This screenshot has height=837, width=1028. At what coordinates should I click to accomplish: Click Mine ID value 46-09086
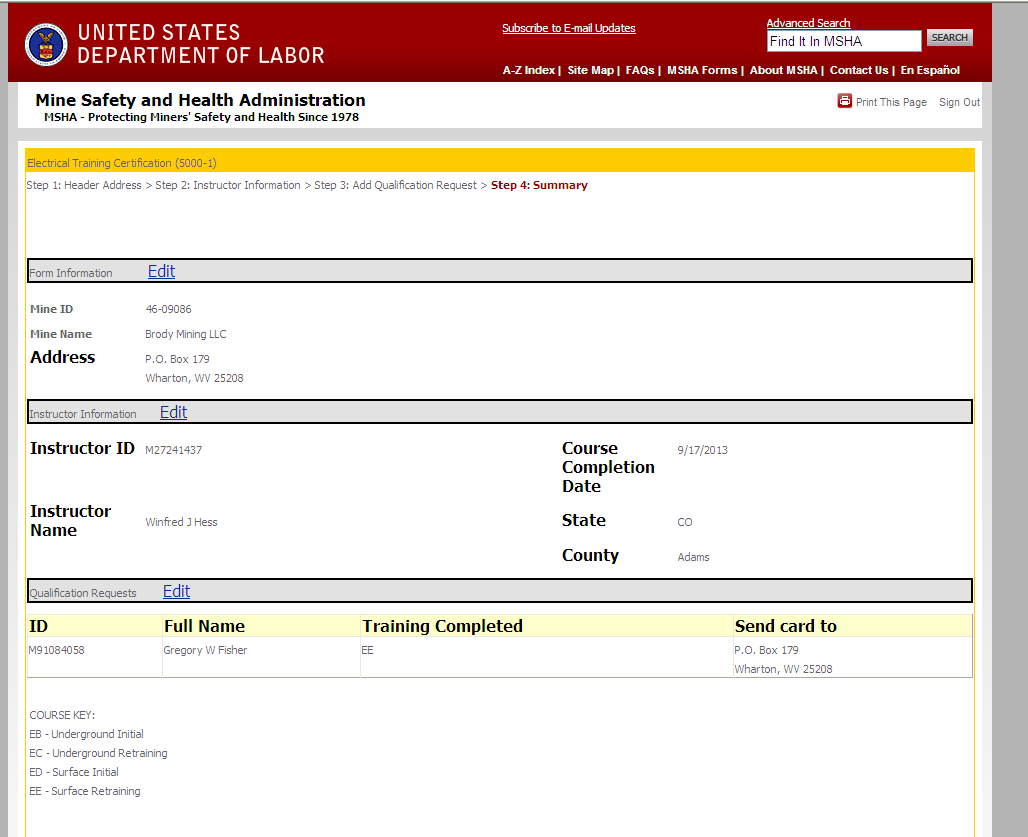168,309
